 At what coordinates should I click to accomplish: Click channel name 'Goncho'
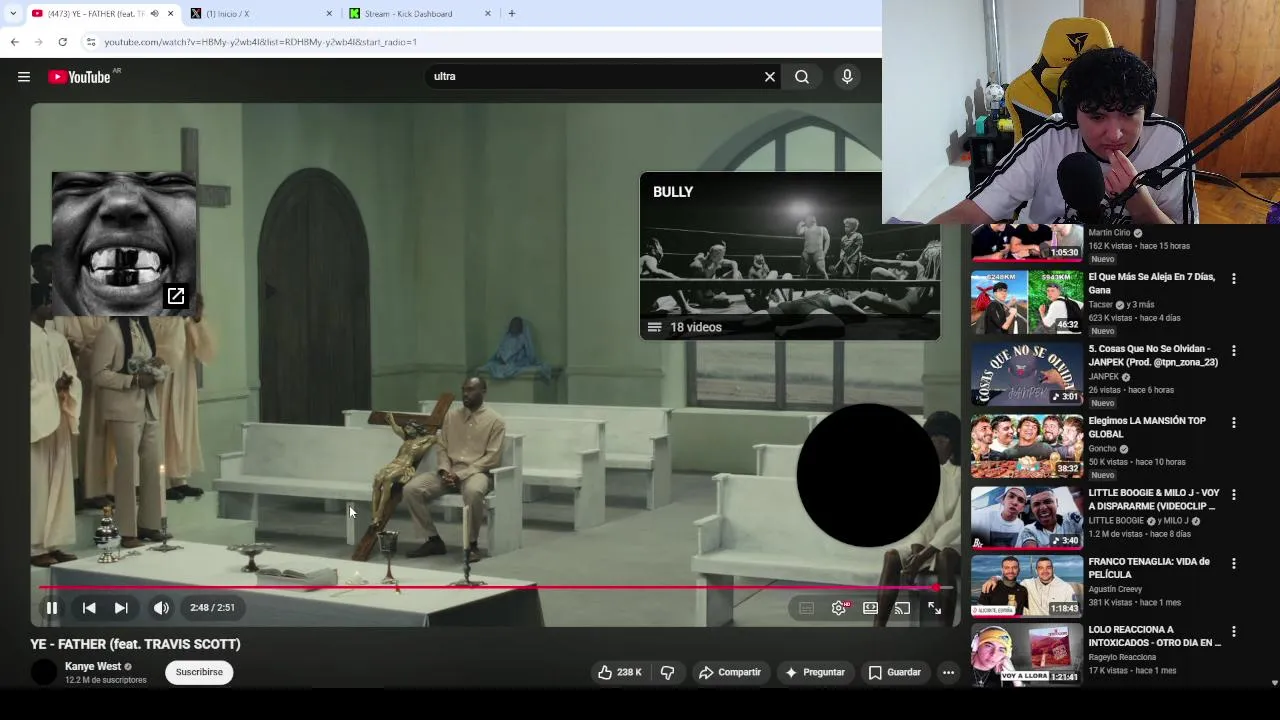click(x=1103, y=449)
